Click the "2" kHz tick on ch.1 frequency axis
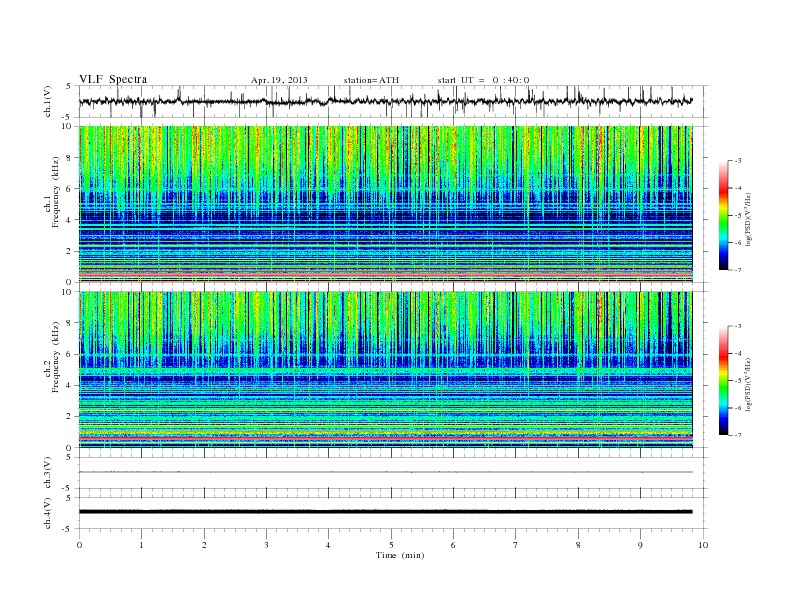This screenshot has width=792, height=612. tap(69, 251)
